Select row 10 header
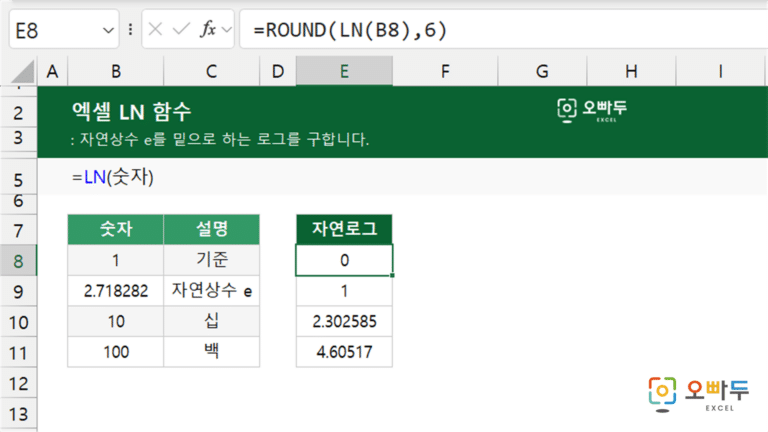This screenshot has width=768, height=432. (18, 322)
